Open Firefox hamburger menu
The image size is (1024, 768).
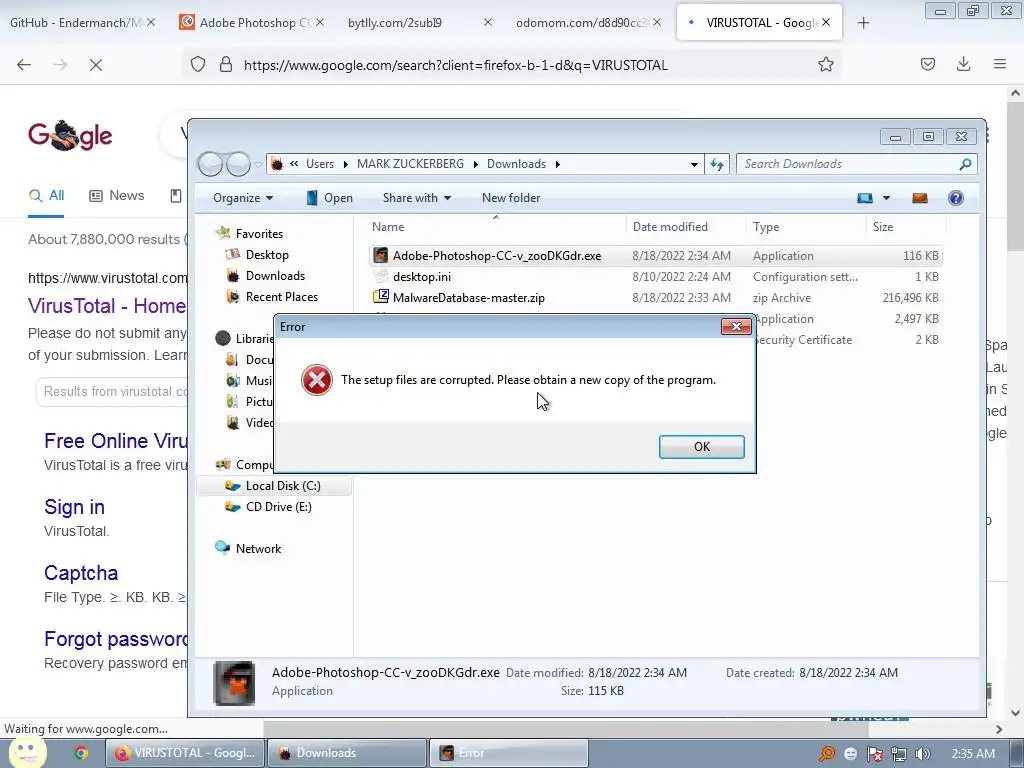[1000, 64]
